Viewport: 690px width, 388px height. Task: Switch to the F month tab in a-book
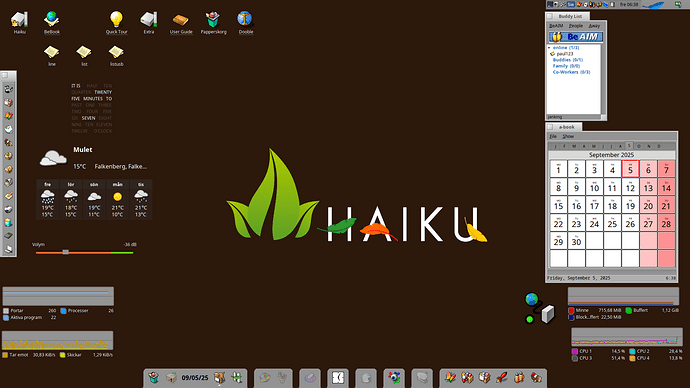[x=565, y=146]
